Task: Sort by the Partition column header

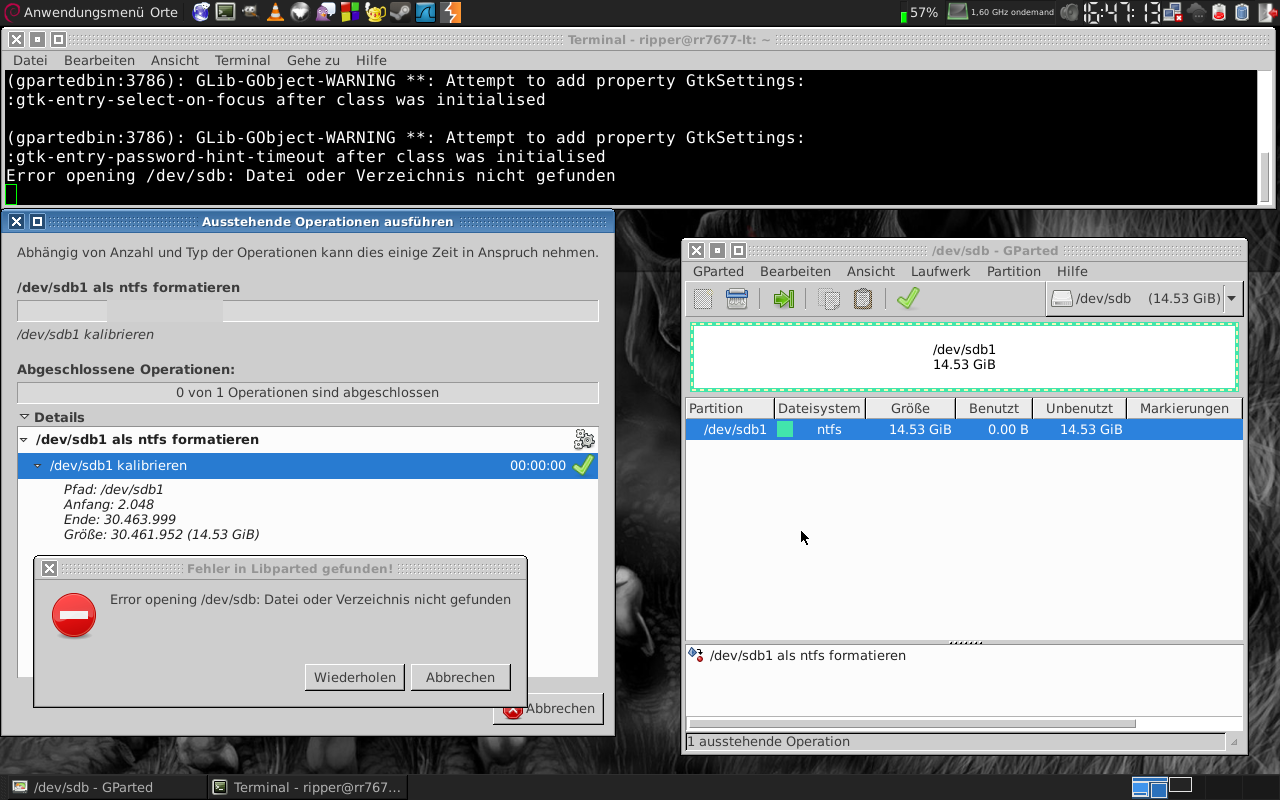Action: point(730,408)
